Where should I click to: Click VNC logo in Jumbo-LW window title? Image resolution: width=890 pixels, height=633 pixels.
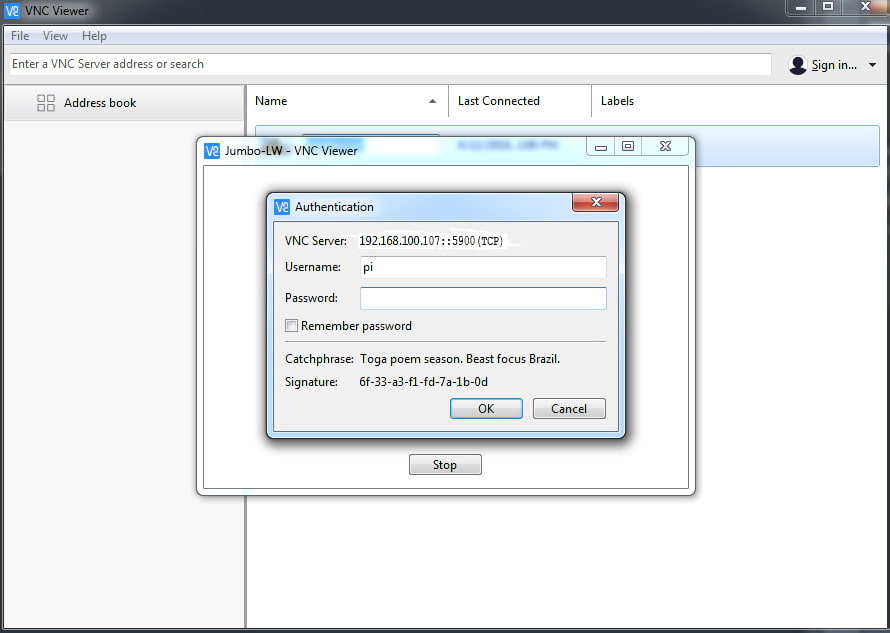point(211,151)
